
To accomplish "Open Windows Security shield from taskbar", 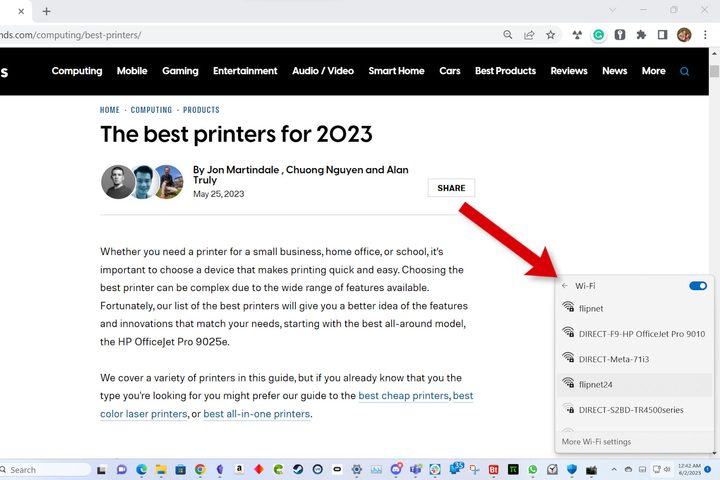I will tap(572, 469).
